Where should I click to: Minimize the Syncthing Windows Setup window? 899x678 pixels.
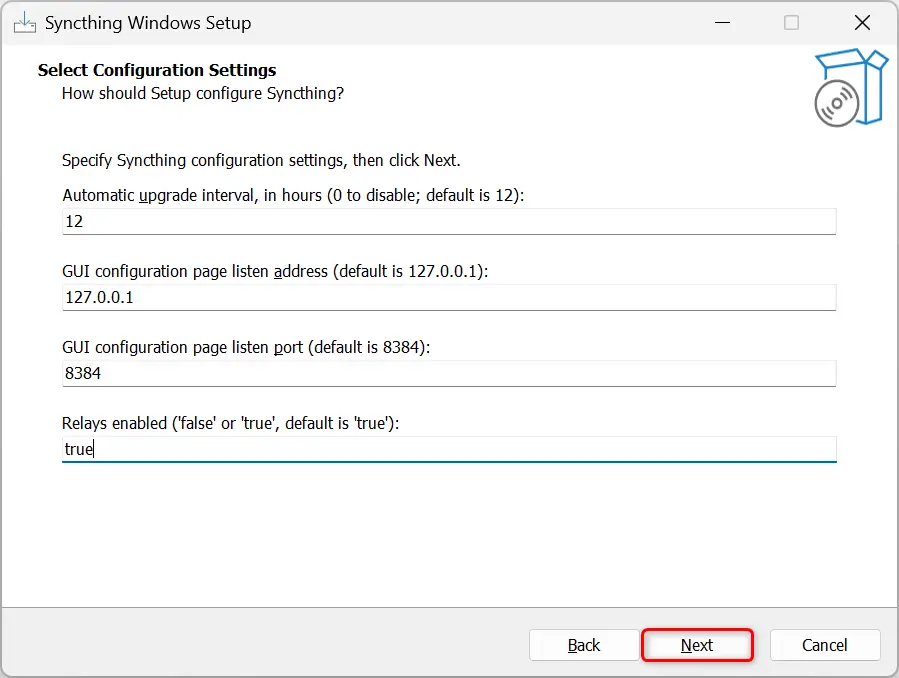(722, 23)
